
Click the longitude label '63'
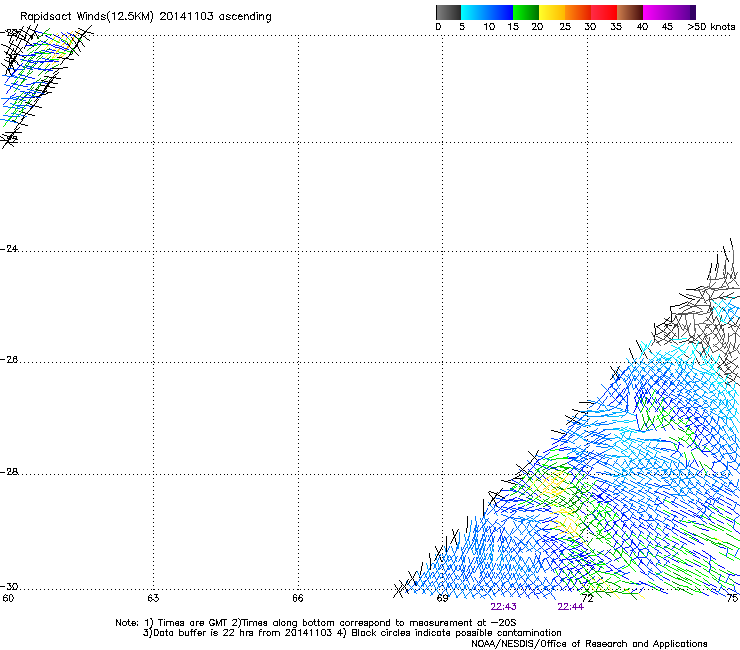(x=153, y=598)
